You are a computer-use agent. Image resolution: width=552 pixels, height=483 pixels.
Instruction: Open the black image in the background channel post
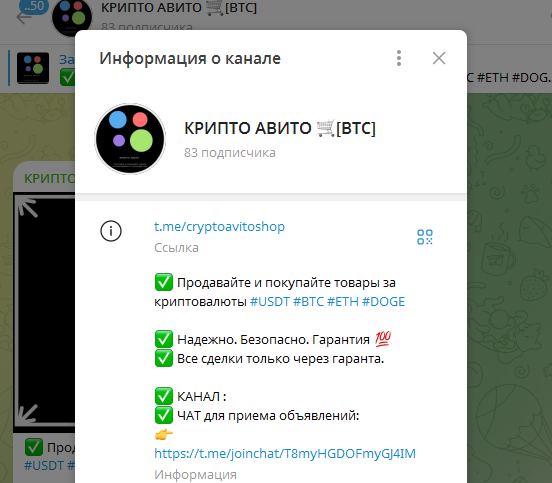44,312
